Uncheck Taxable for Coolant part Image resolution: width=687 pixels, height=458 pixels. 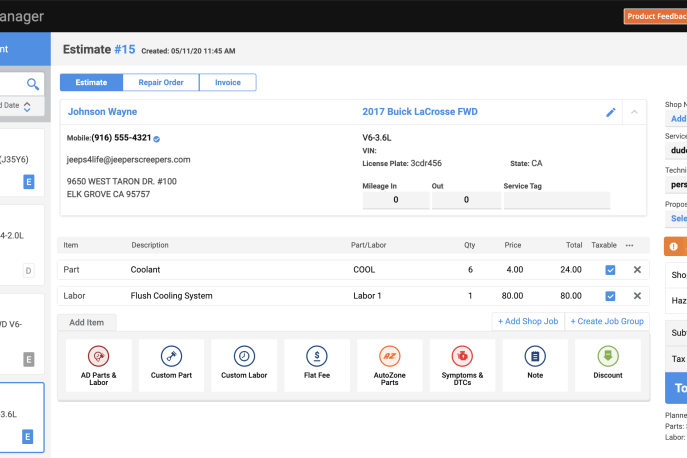(610, 269)
